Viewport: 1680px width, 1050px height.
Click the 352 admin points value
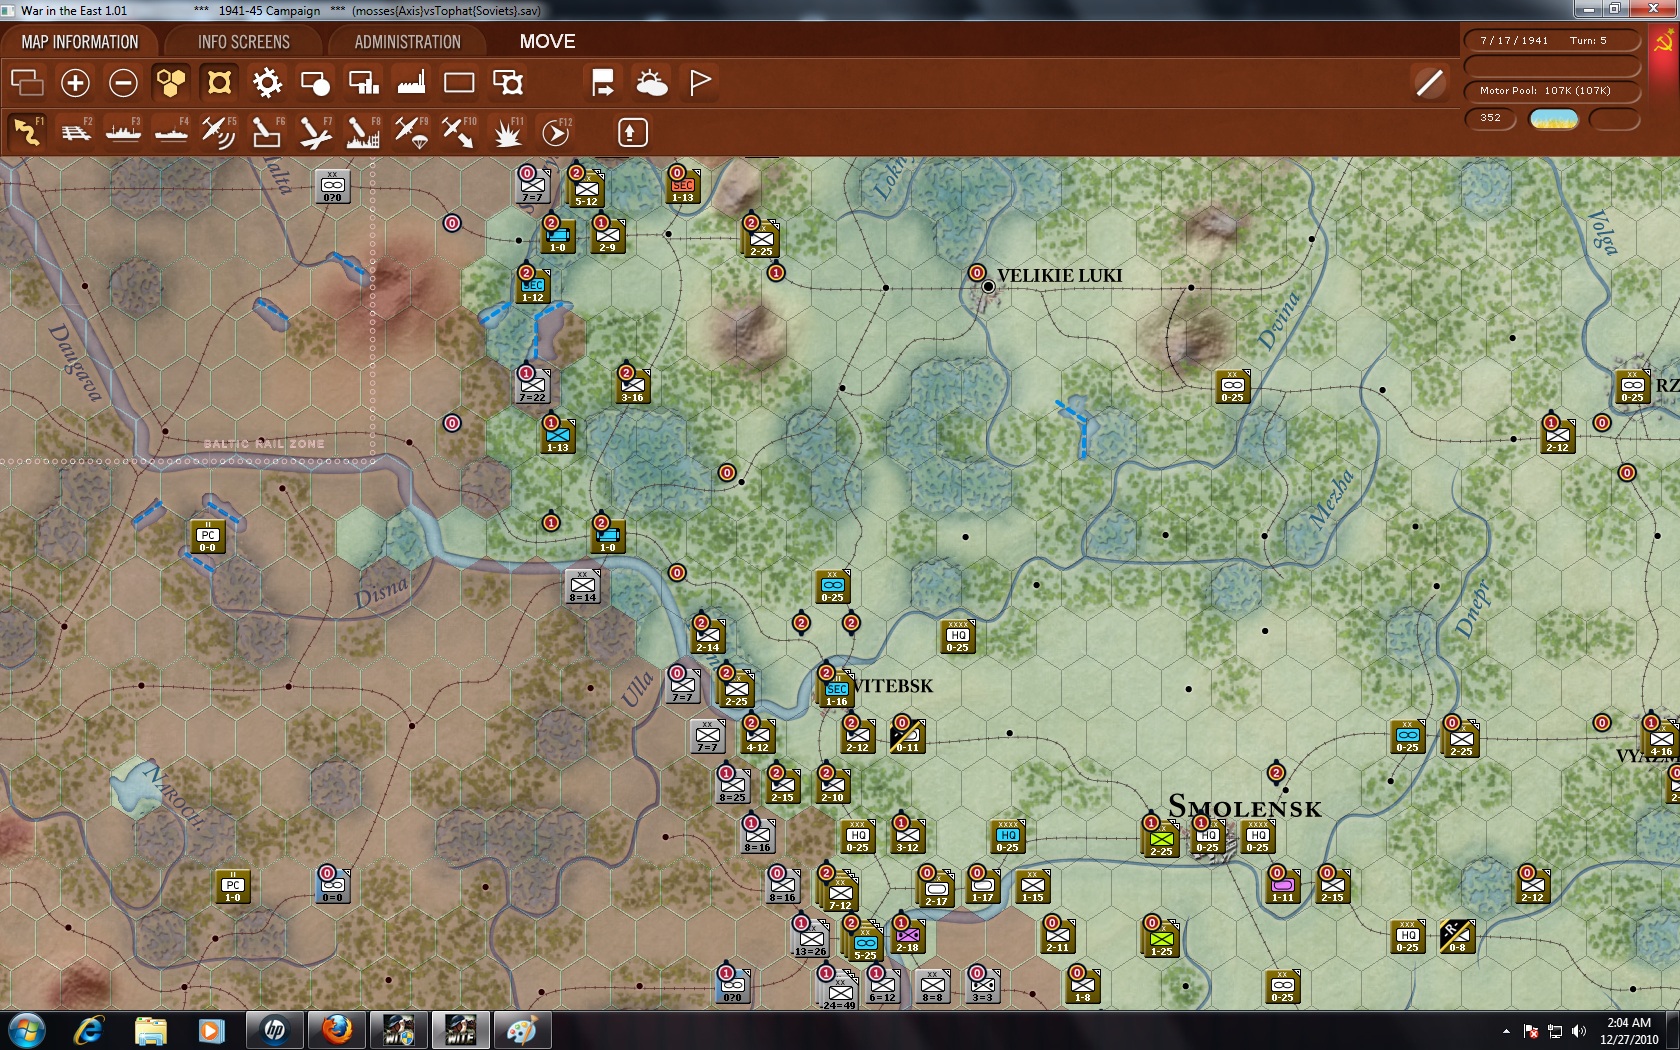pos(1491,118)
